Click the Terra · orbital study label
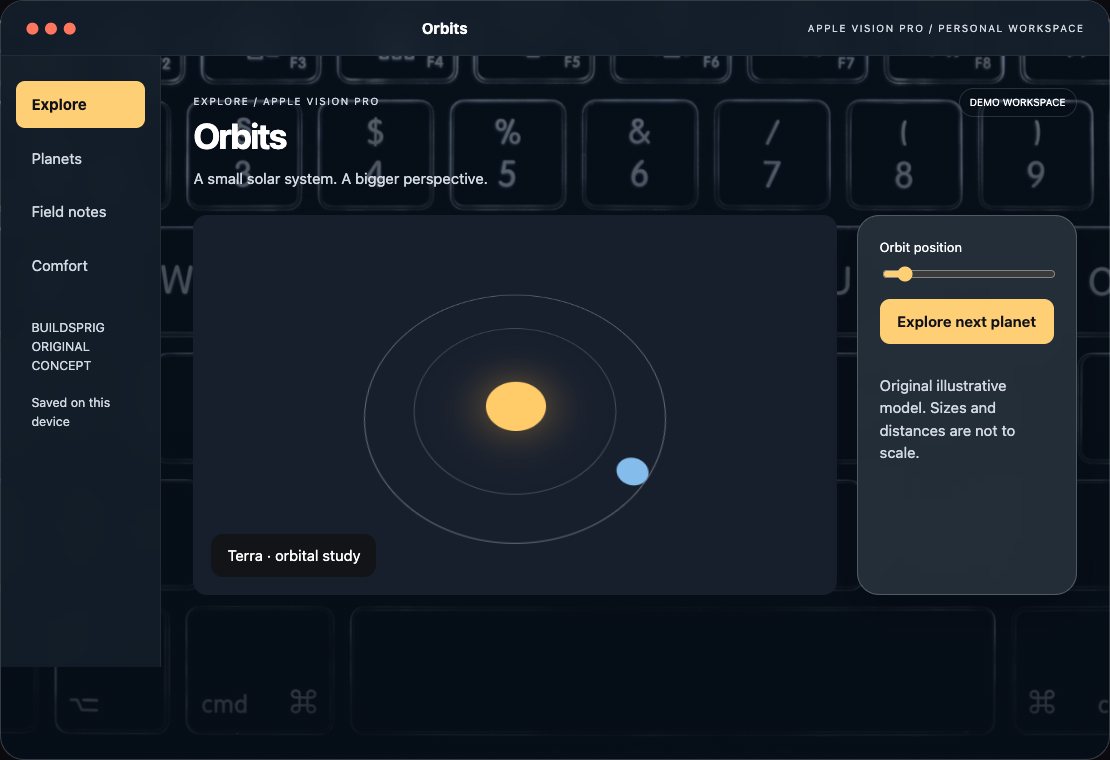Viewport: 1110px width, 760px height. pyautogui.click(x=294, y=556)
